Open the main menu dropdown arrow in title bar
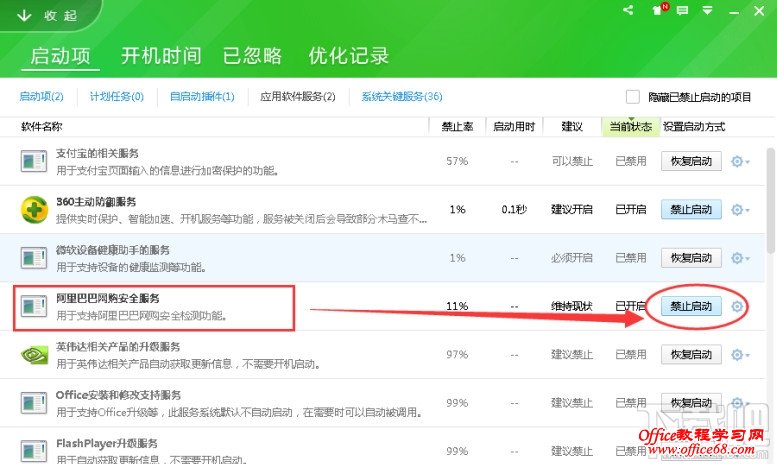777x464 pixels. point(707,10)
